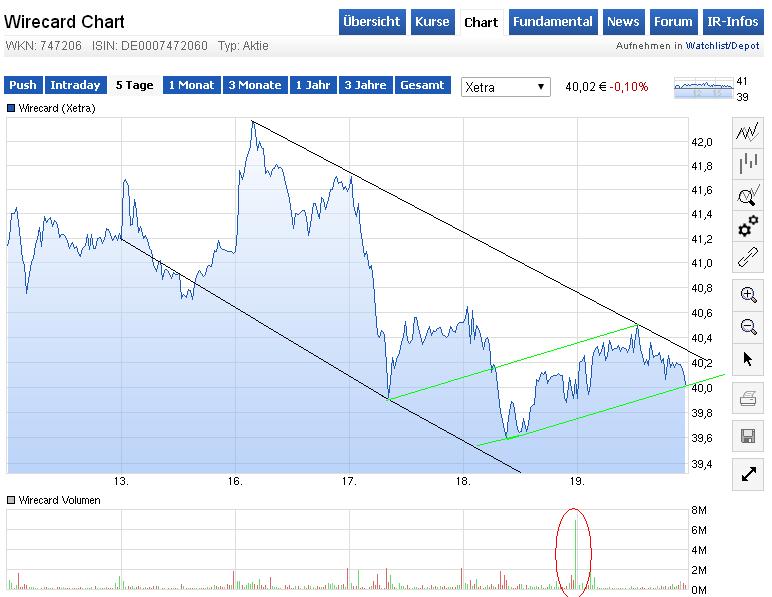Open the Xetra exchange dropdown

pyautogui.click(x=506, y=87)
